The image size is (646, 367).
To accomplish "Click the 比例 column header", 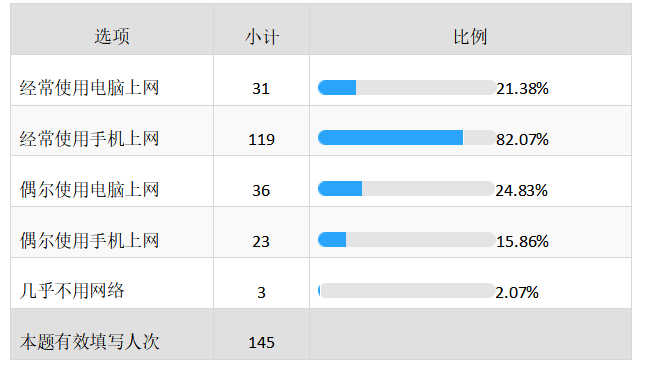I will coord(470,37).
